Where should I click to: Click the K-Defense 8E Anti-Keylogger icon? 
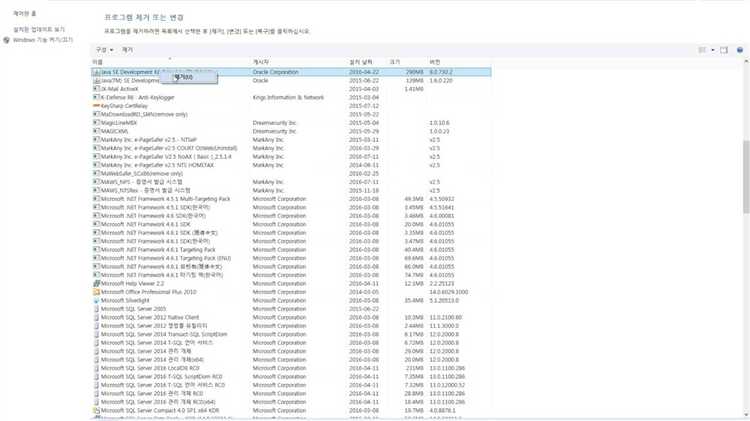pos(96,98)
